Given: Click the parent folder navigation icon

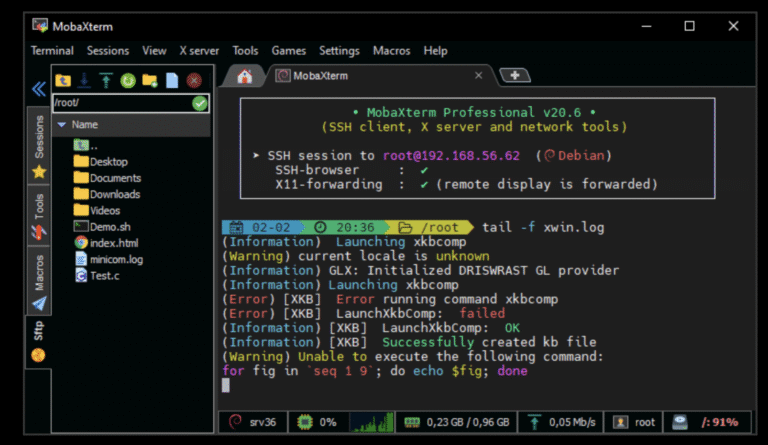Looking at the screenshot, I should [x=63, y=80].
